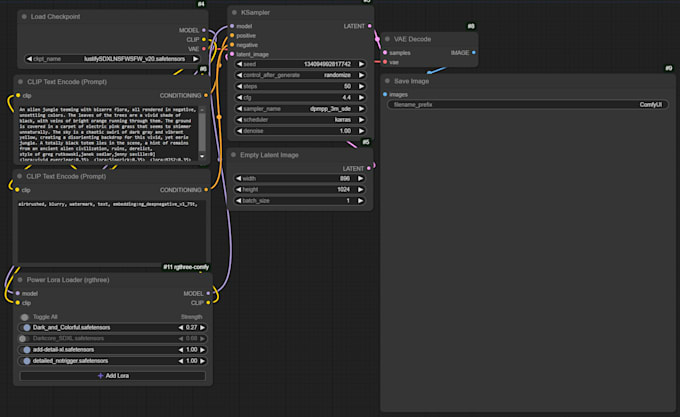Collapse the Empty Latent Image node dot
Image resolution: width=680 pixels, height=417 pixels.
[233, 155]
